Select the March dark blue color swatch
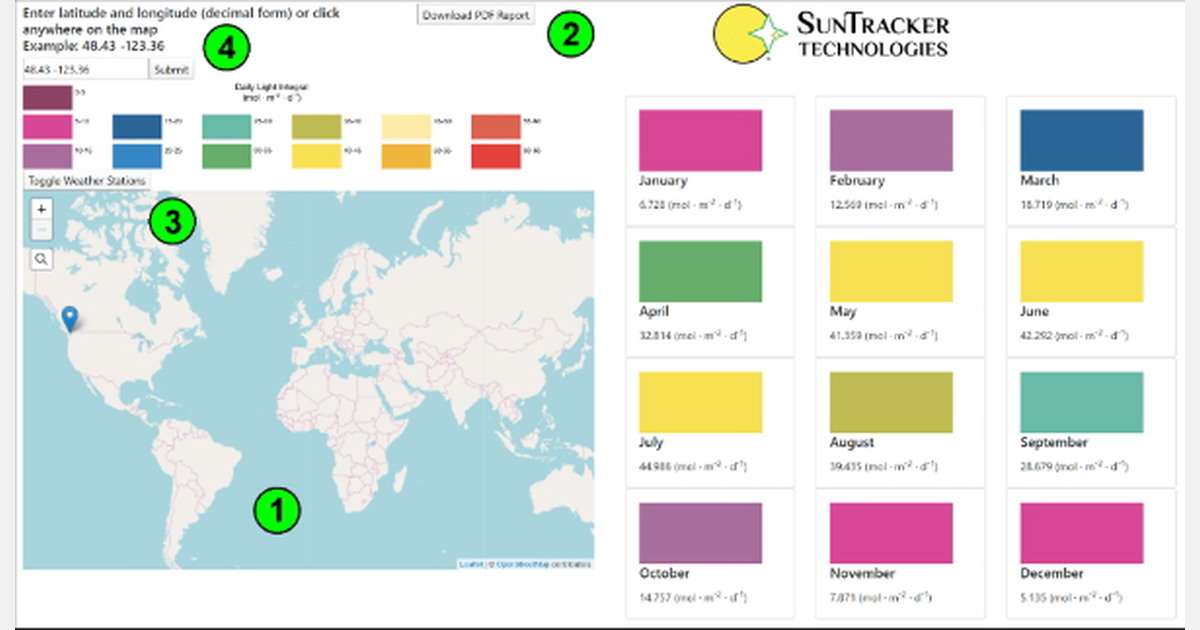Screen dimensions: 1200x630 coord(1080,140)
